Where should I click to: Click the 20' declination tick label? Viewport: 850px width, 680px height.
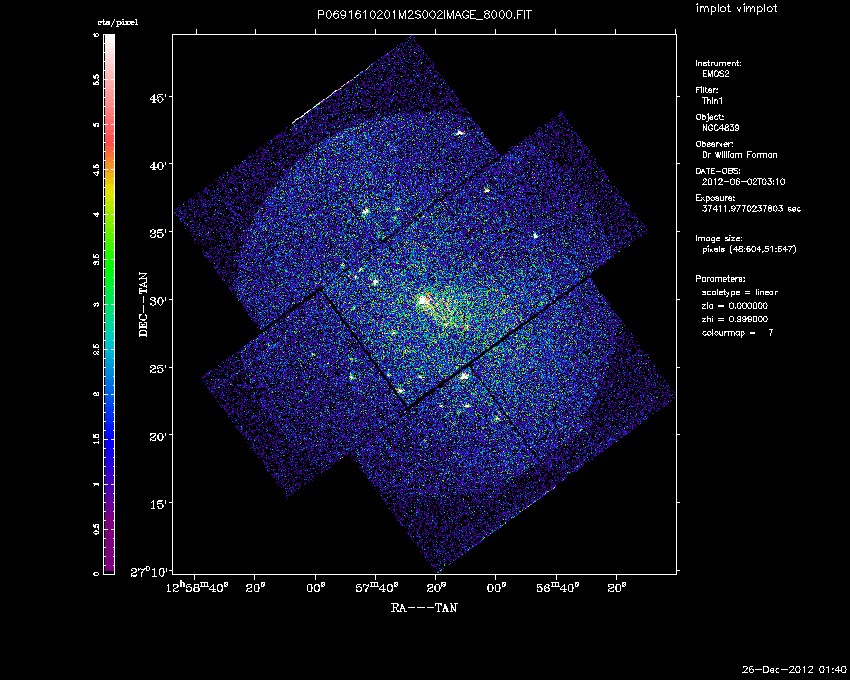(159, 435)
